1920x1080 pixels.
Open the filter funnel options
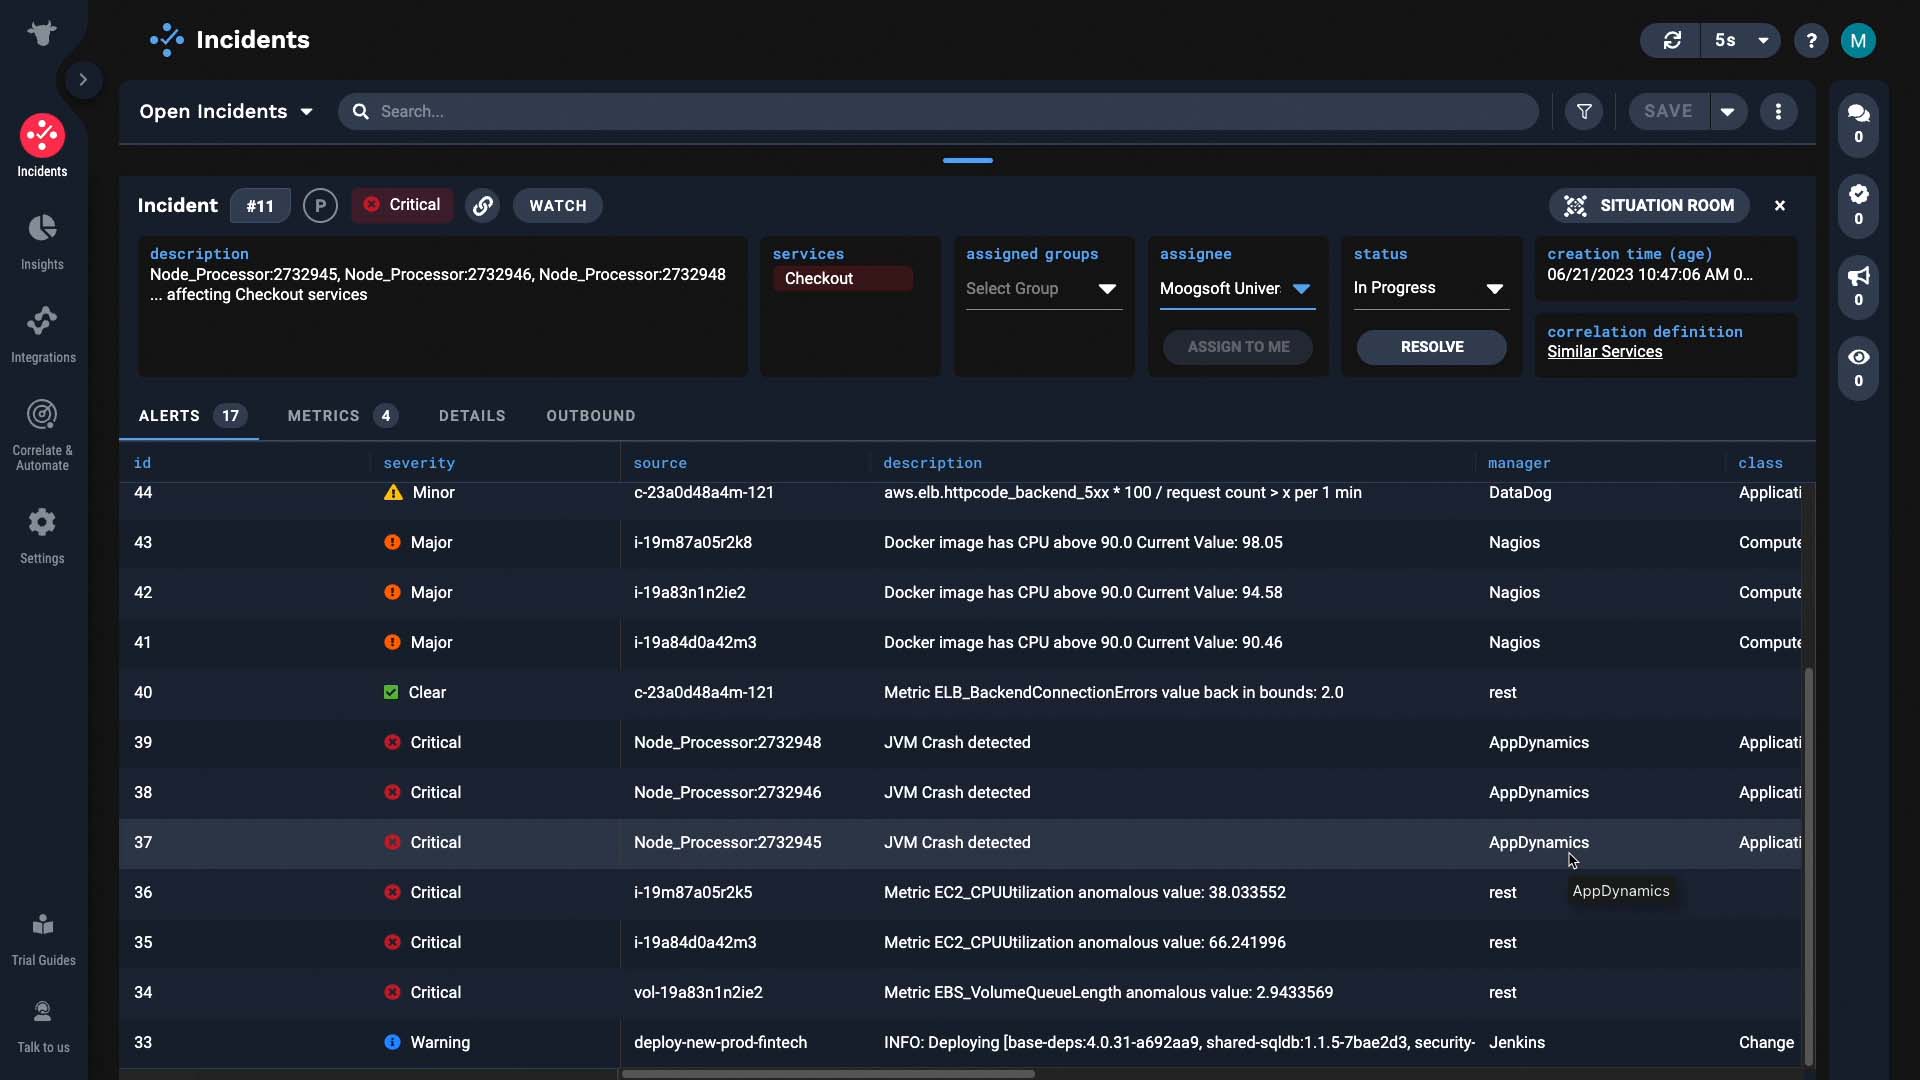point(1584,111)
